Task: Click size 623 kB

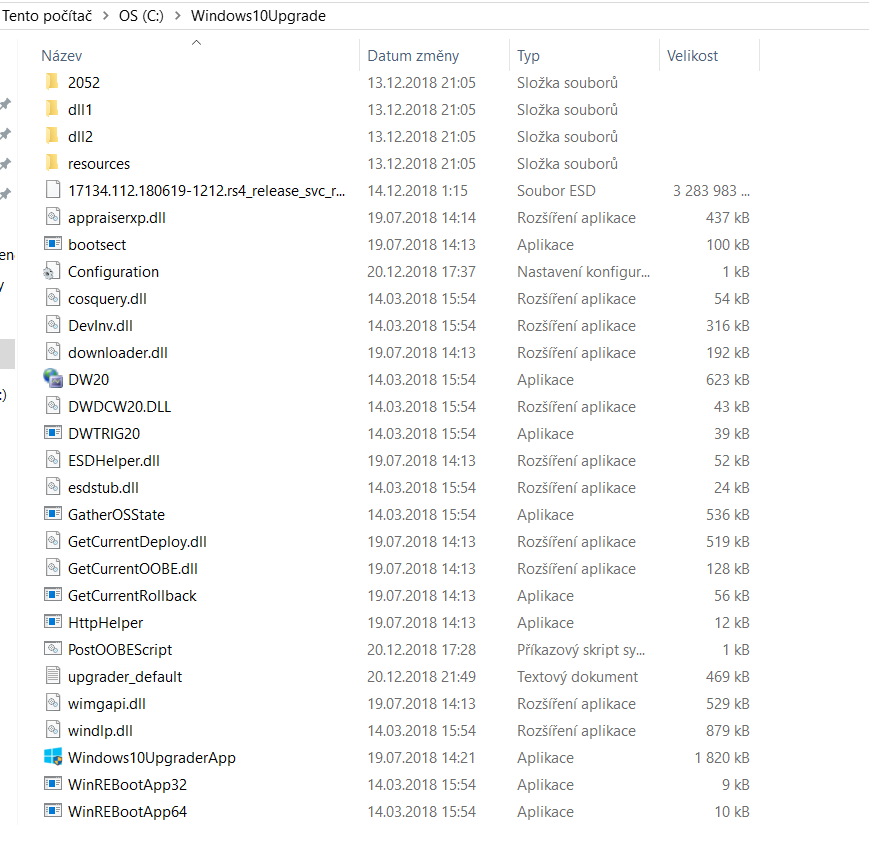Action: [x=728, y=380]
